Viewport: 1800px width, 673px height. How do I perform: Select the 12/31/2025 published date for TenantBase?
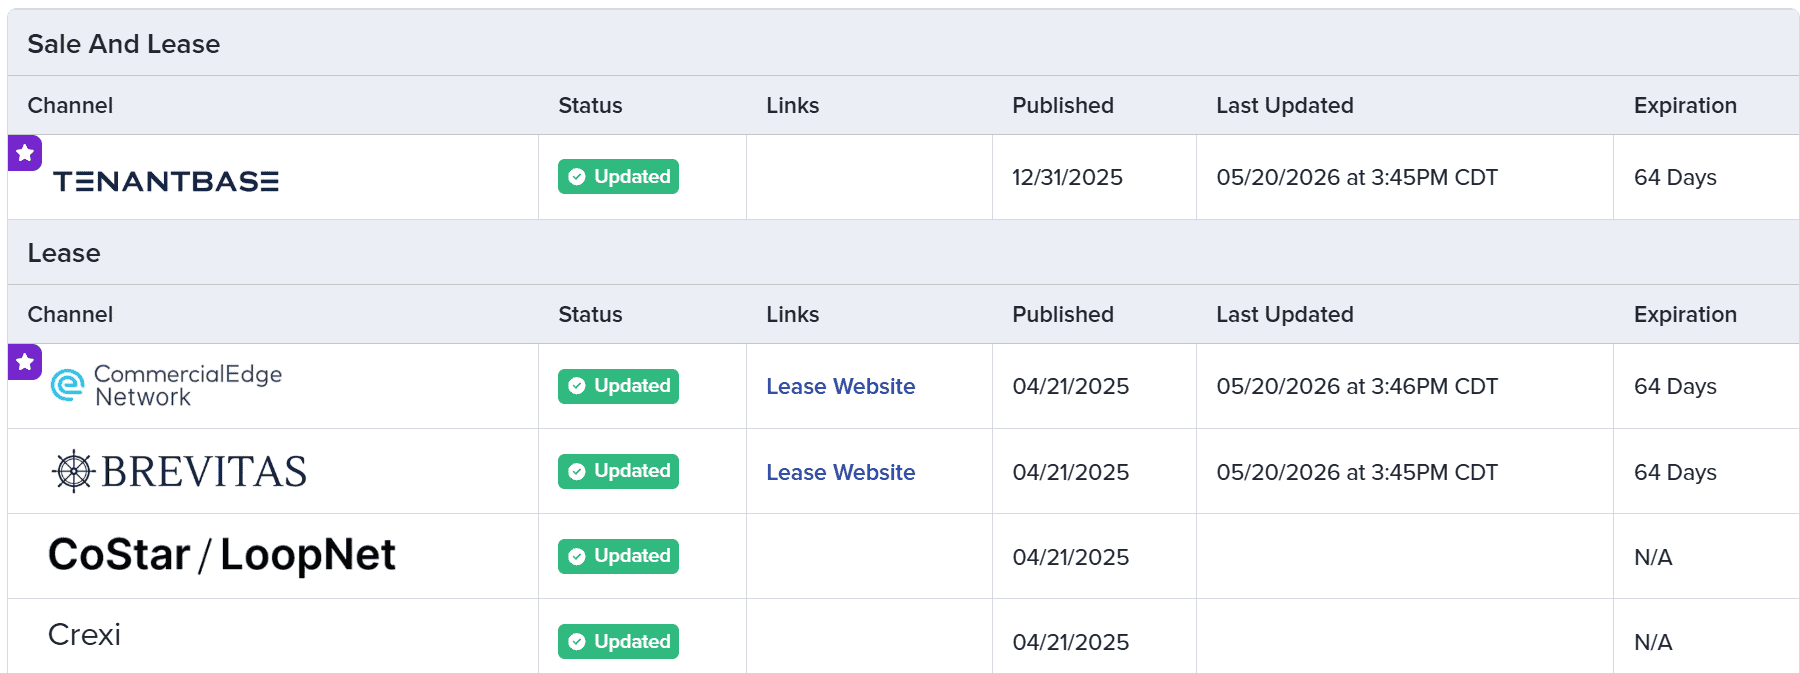1067,177
